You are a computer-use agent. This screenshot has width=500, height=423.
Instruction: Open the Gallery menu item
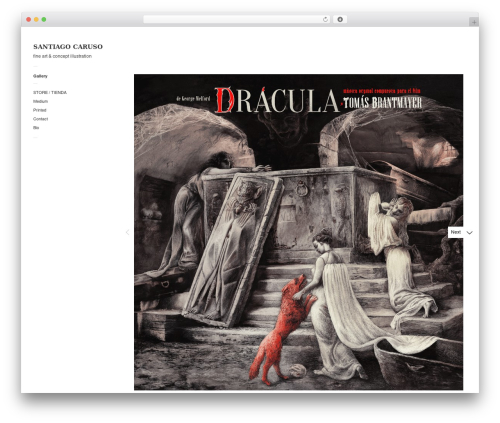tap(40, 76)
